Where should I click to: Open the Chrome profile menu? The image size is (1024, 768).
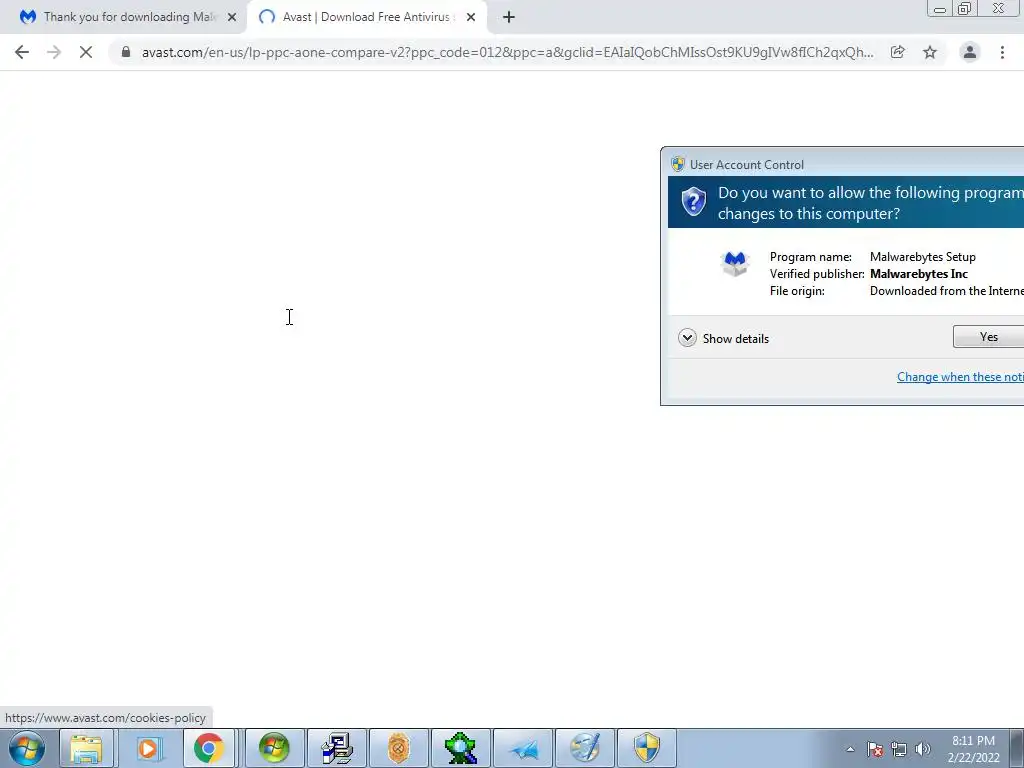pos(970,52)
